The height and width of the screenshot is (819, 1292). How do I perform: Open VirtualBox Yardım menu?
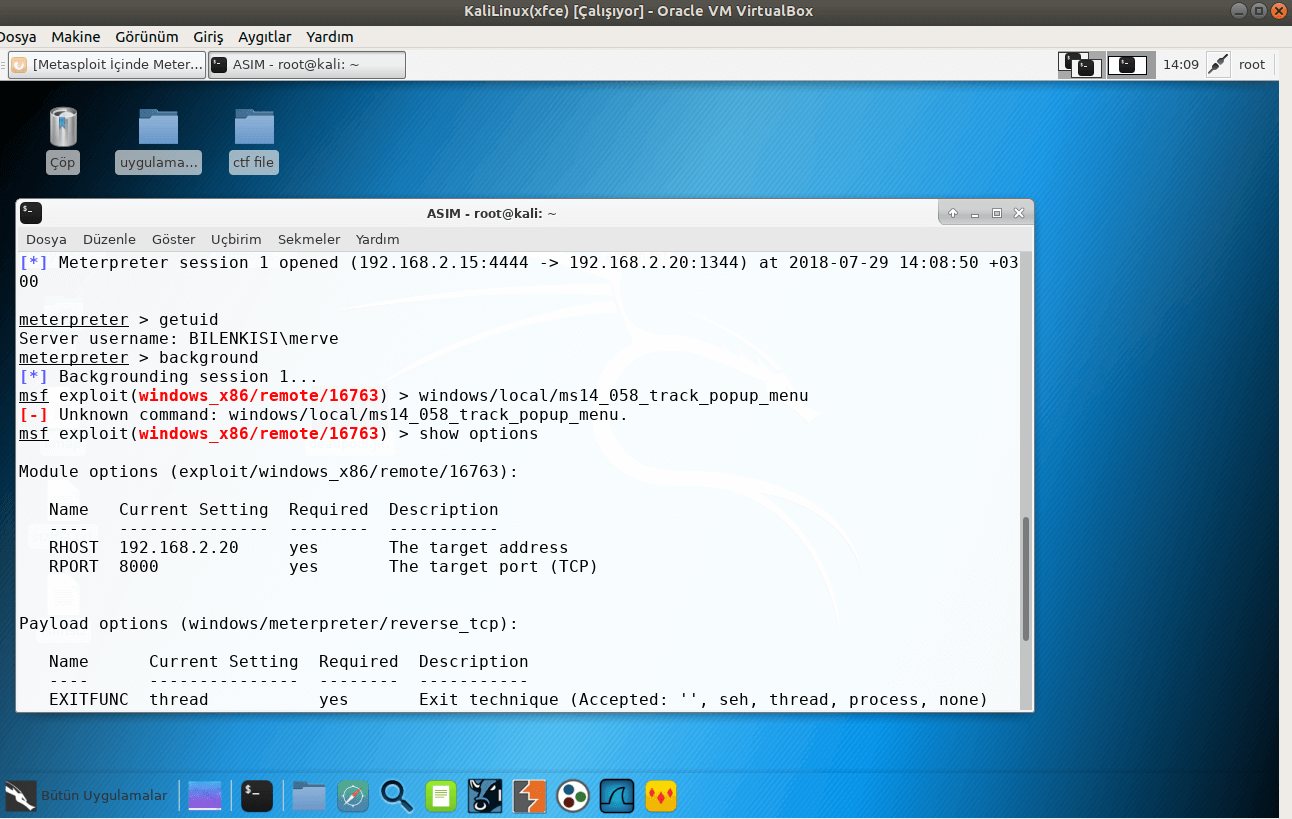tap(330, 37)
